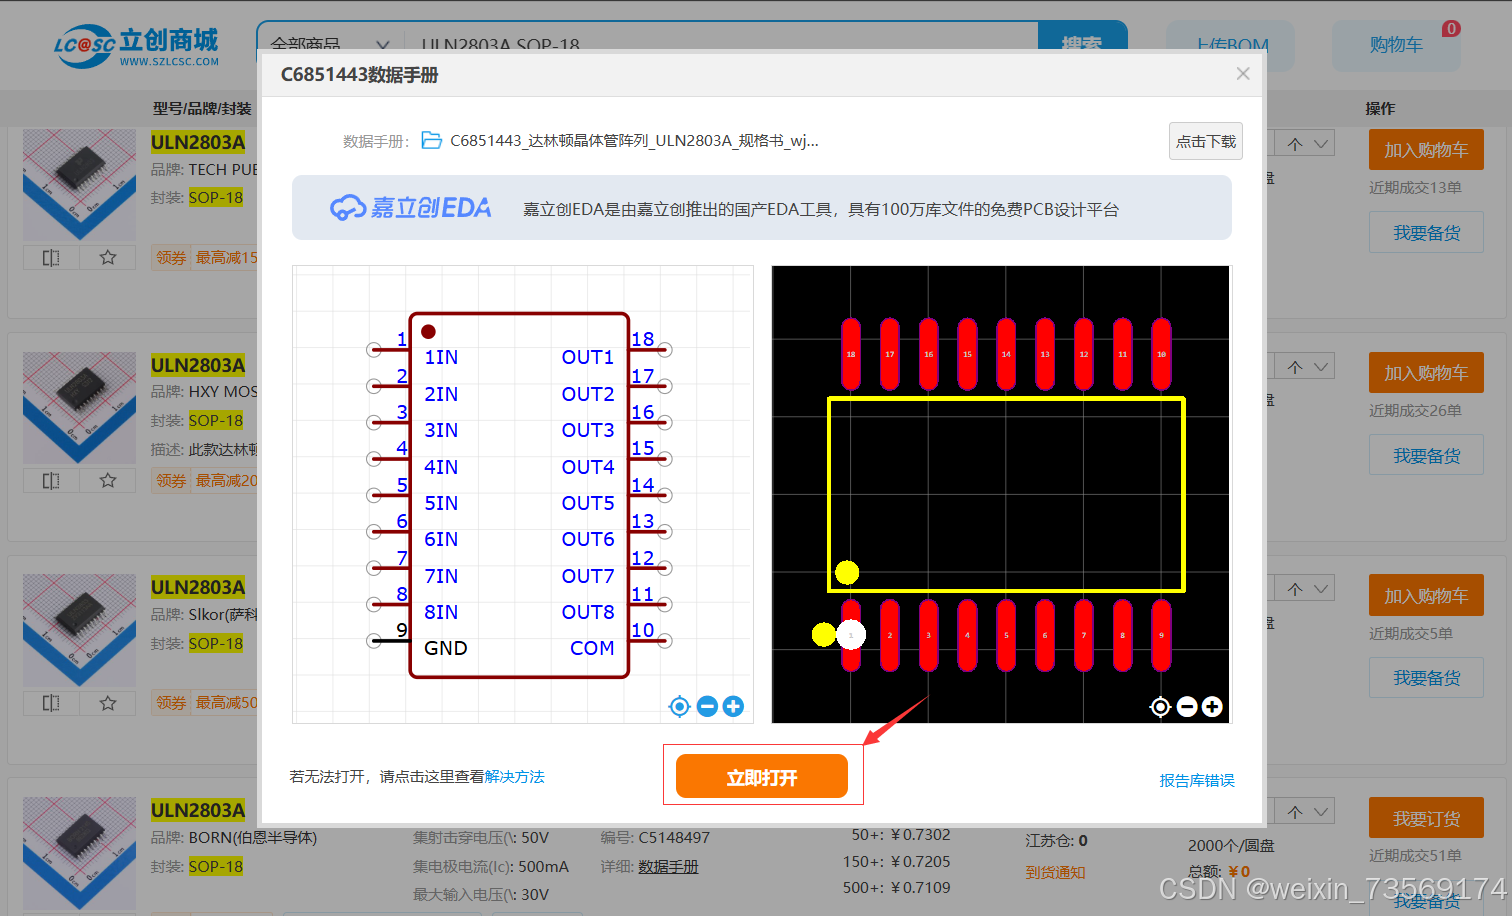Click the OUT1 pin label in schematic
The height and width of the screenshot is (916, 1512).
[x=588, y=357]
